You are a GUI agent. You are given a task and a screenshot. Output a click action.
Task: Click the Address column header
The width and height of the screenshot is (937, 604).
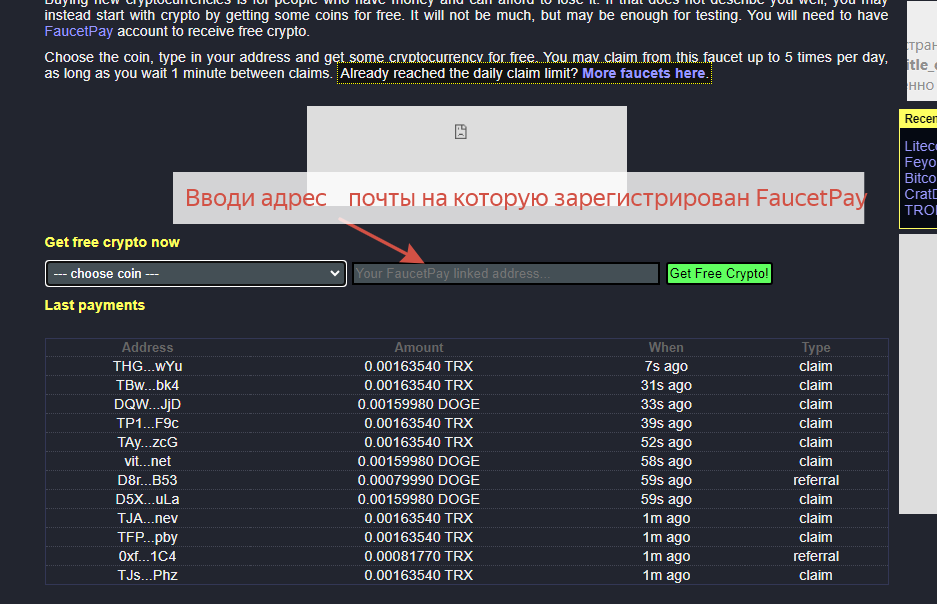[148, 347]
